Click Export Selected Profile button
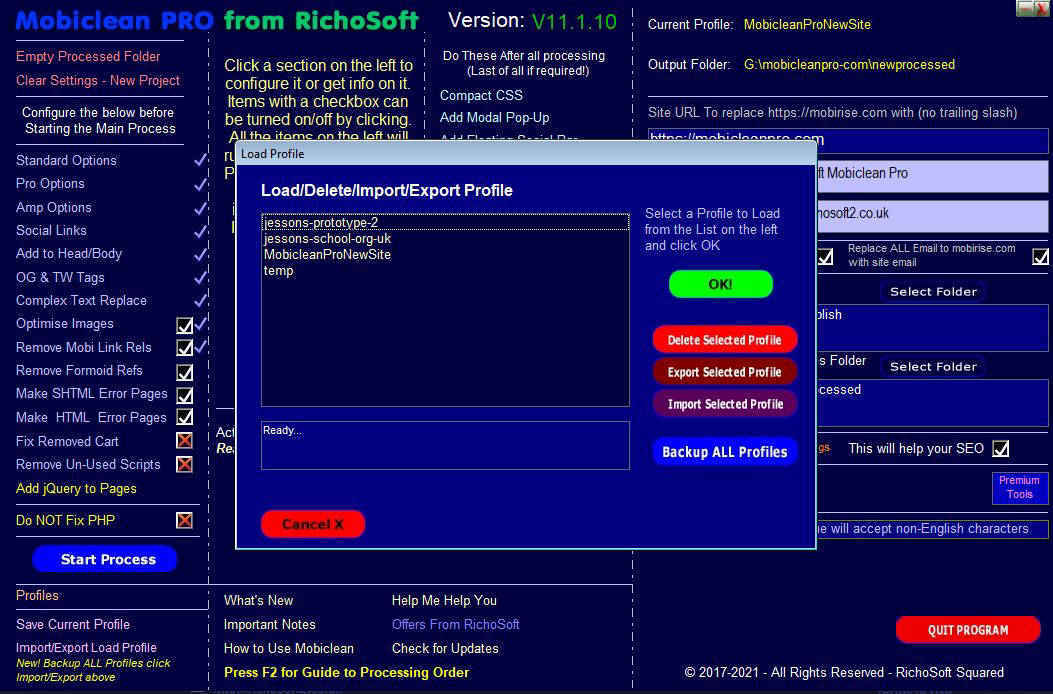Screen dimensions: 1053x694 tap(725, 372)
